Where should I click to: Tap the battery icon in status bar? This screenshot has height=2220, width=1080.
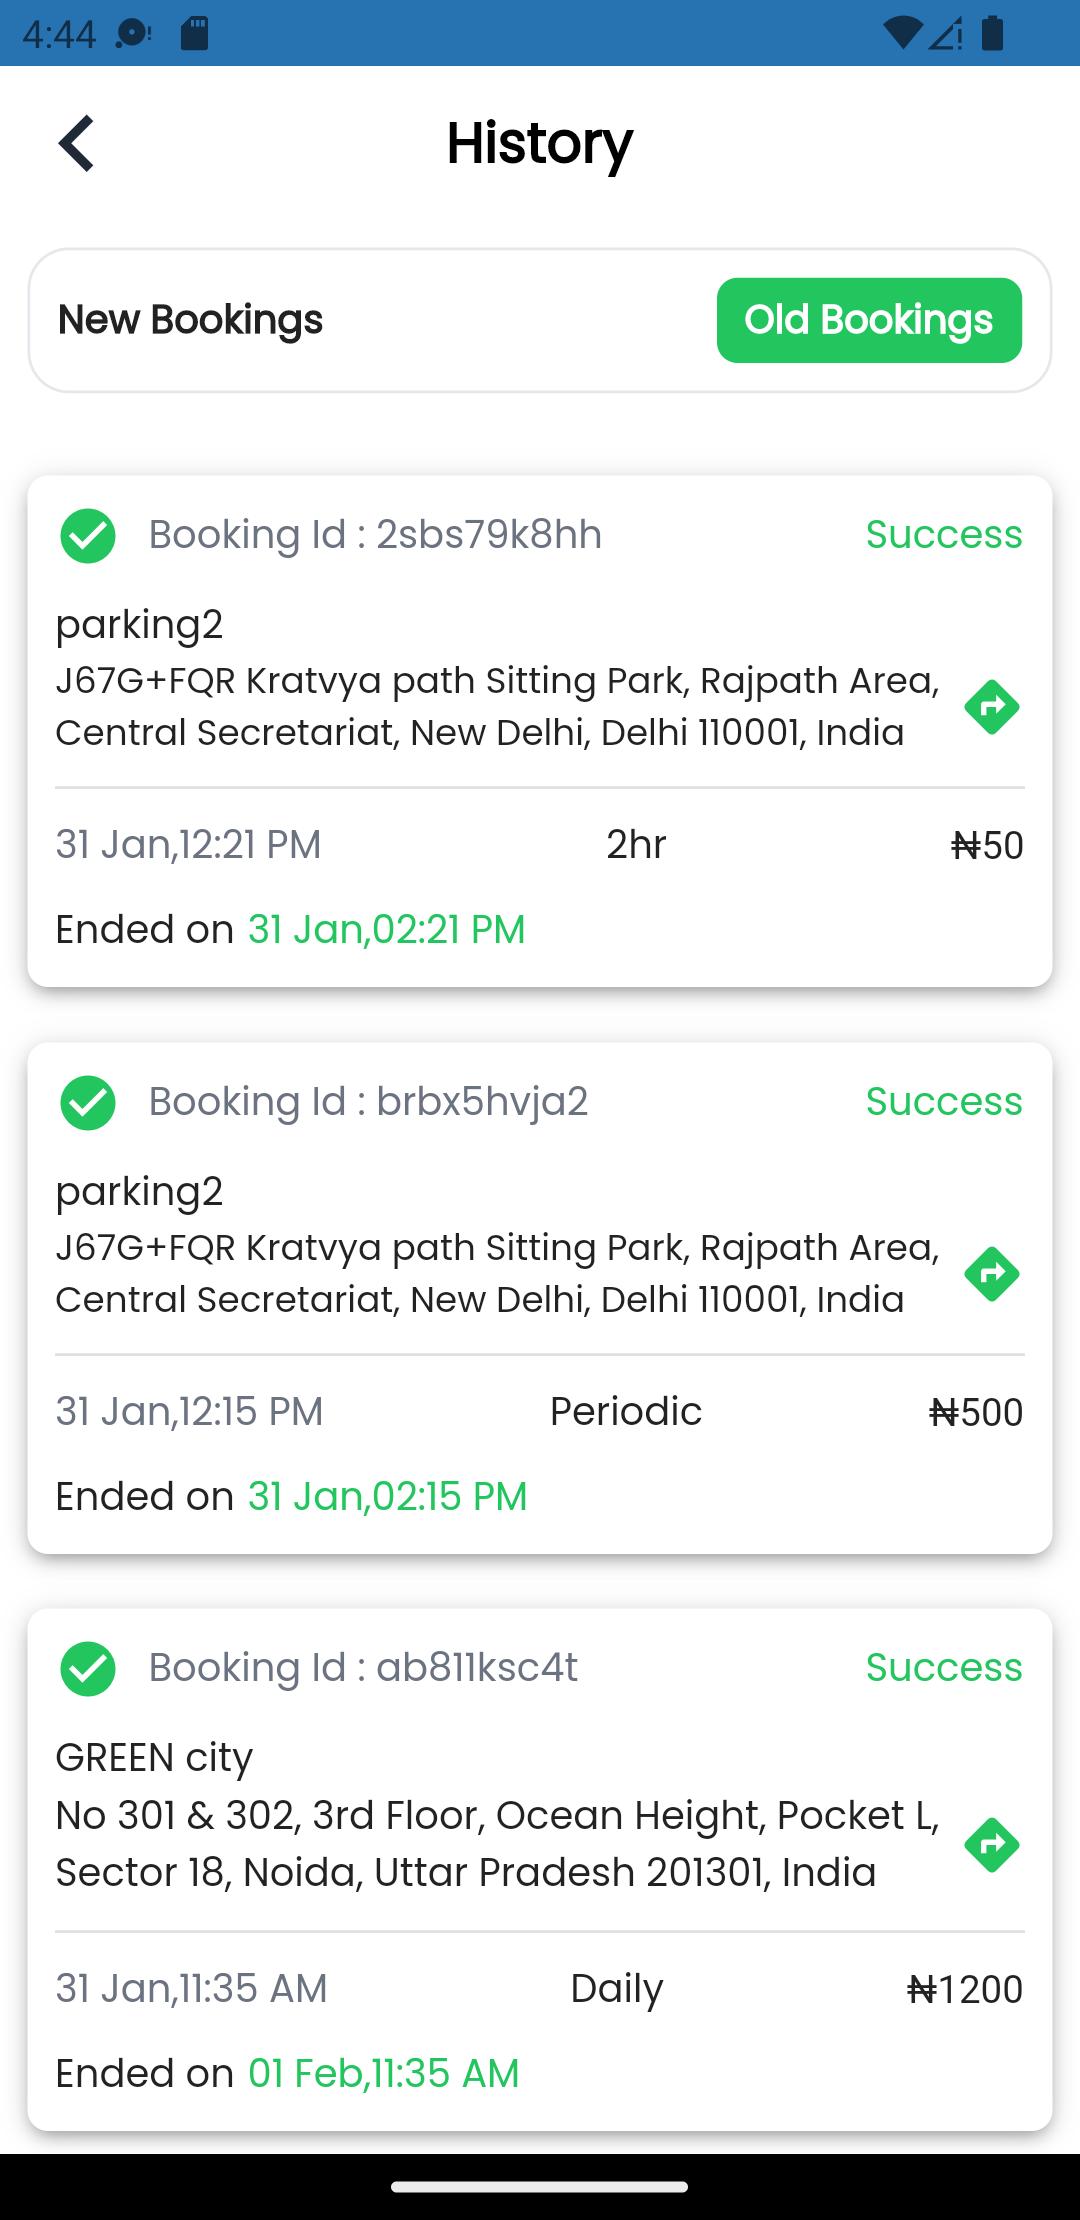pos(992,33)
